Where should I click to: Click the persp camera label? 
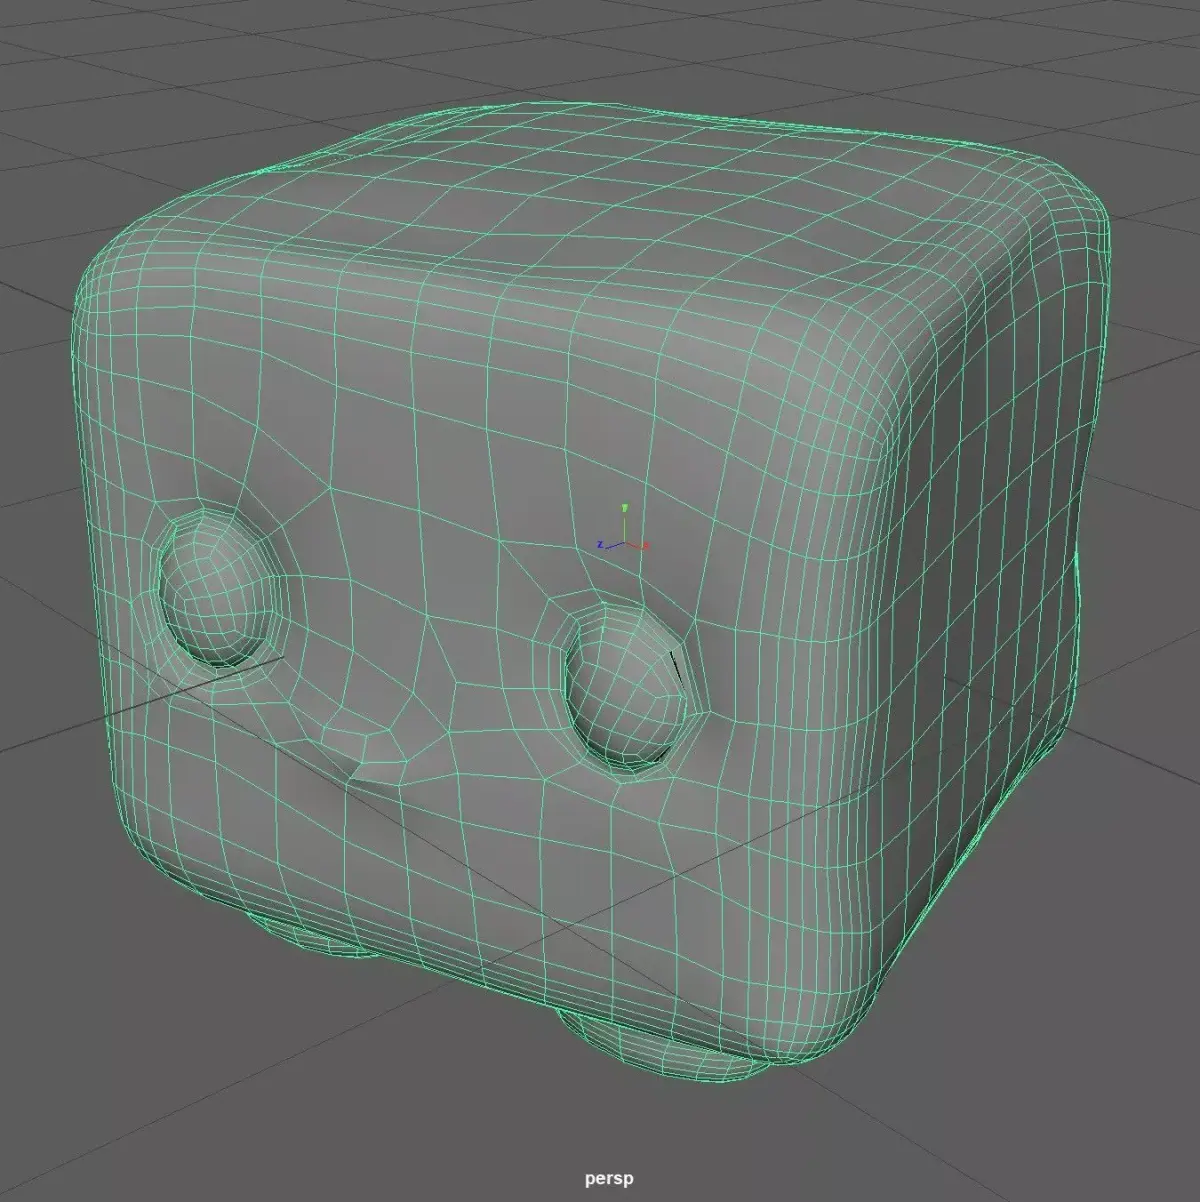[x=610, y=1180]
